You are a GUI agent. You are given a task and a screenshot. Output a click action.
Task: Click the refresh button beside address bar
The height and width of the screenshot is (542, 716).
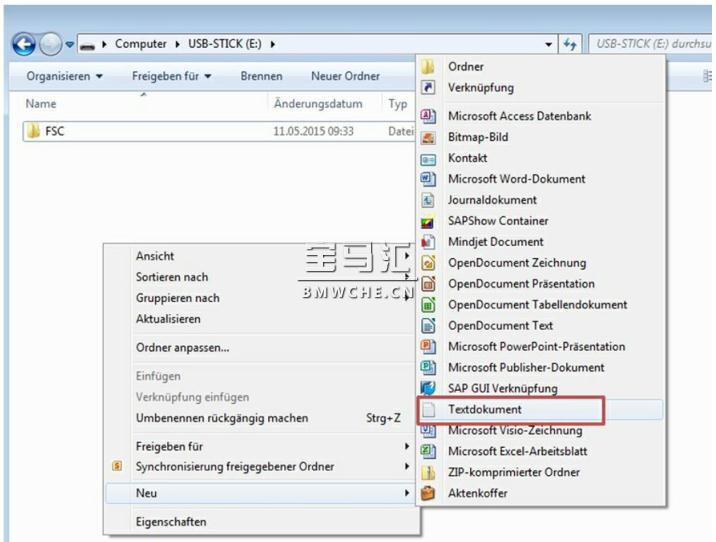(x=569, y=44)
